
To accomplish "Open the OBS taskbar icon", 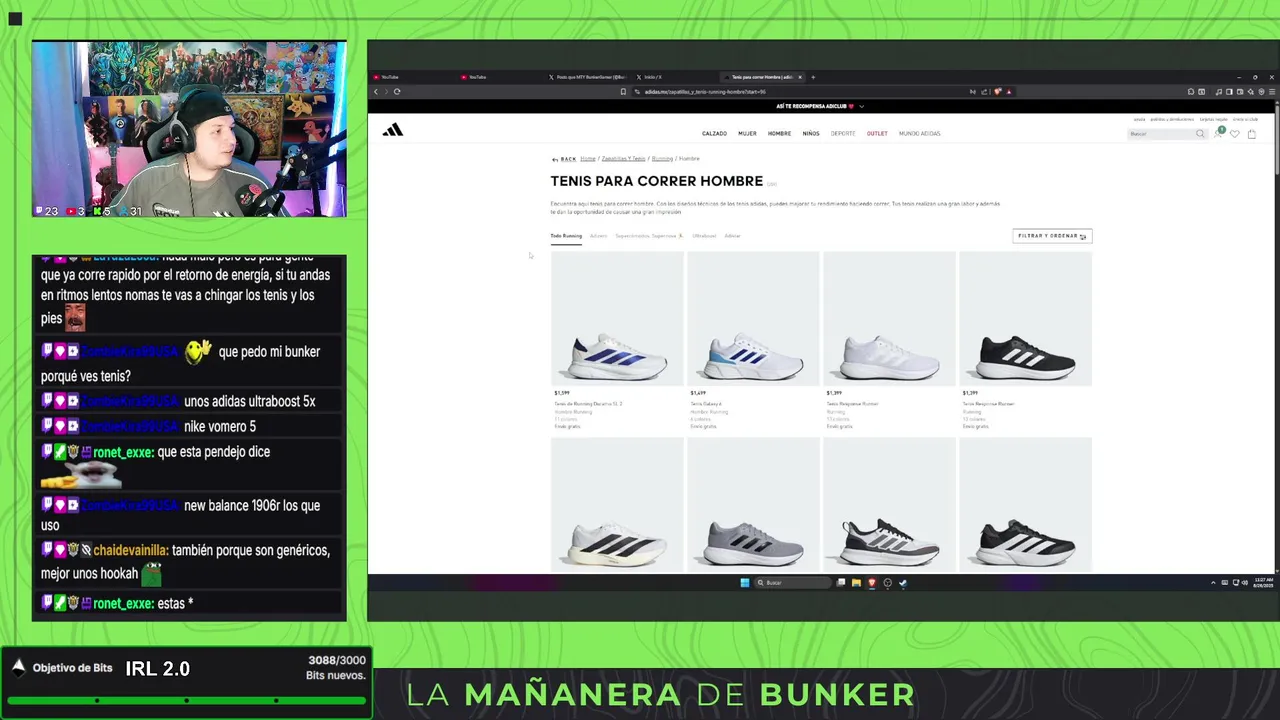I will (887, 583).
